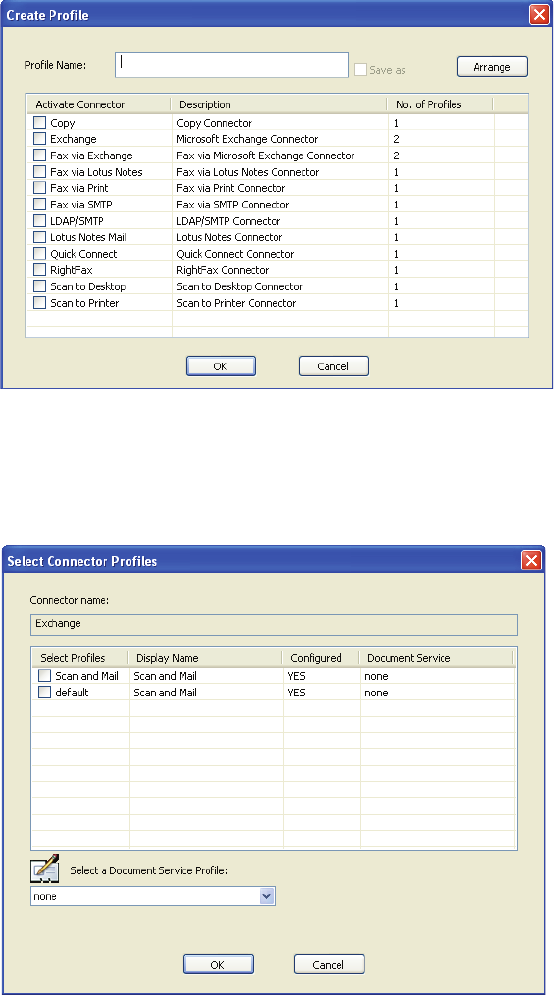This screenshot has width=554, height=995.
Task: Toggle the Save as checkbox
Action: click(360, 70)
